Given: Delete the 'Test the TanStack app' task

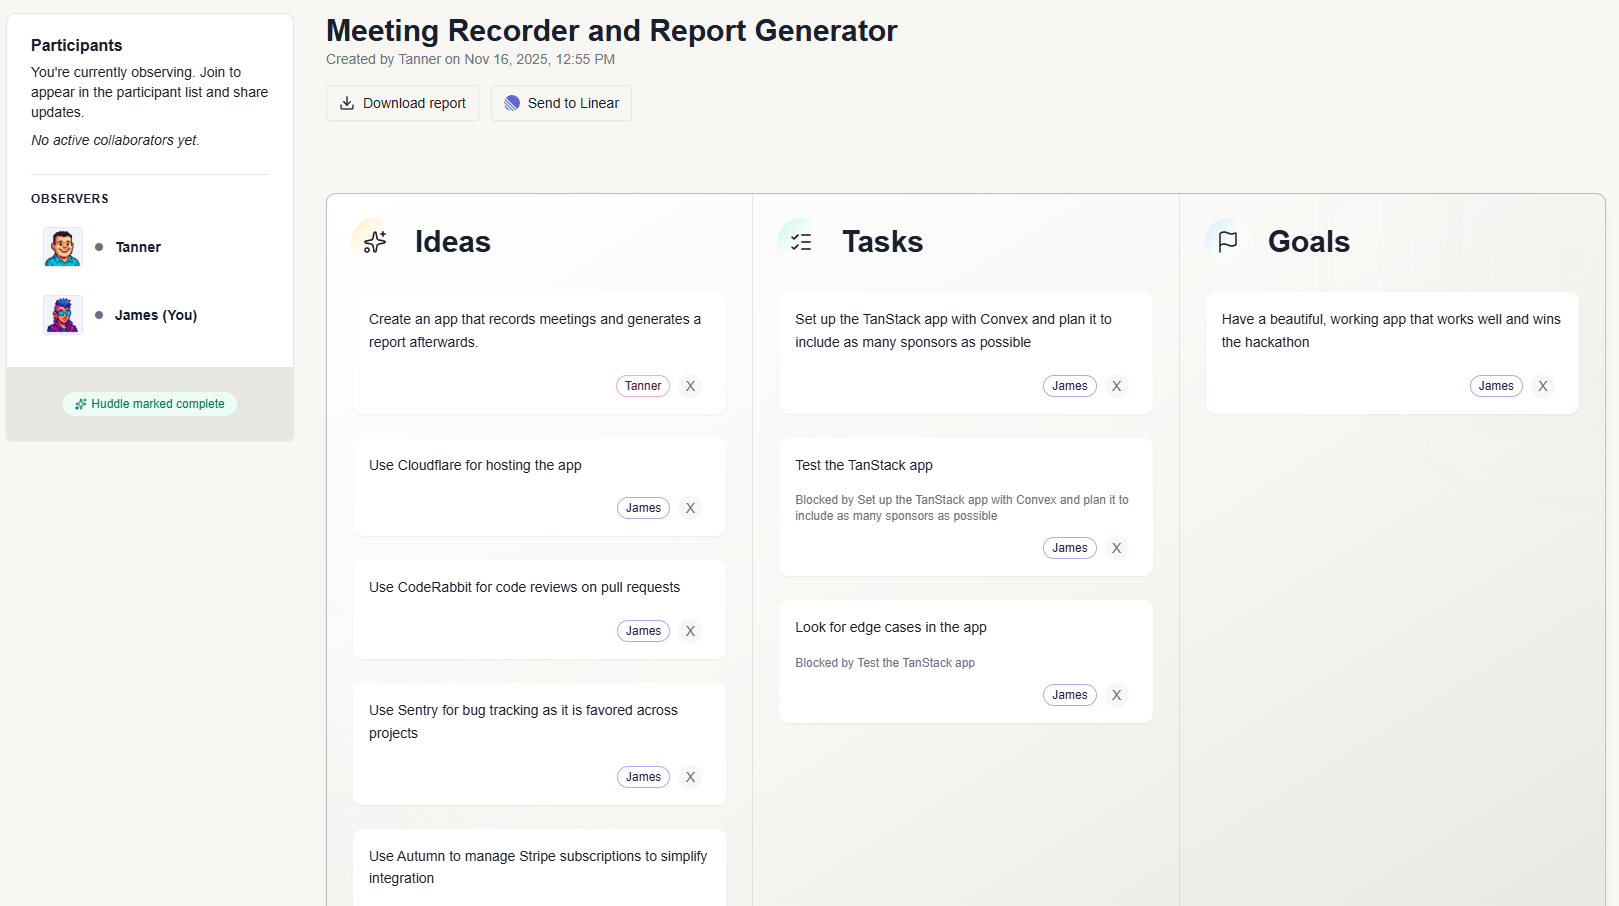Looking at the screenshot, I should (x=1117, y=548).
